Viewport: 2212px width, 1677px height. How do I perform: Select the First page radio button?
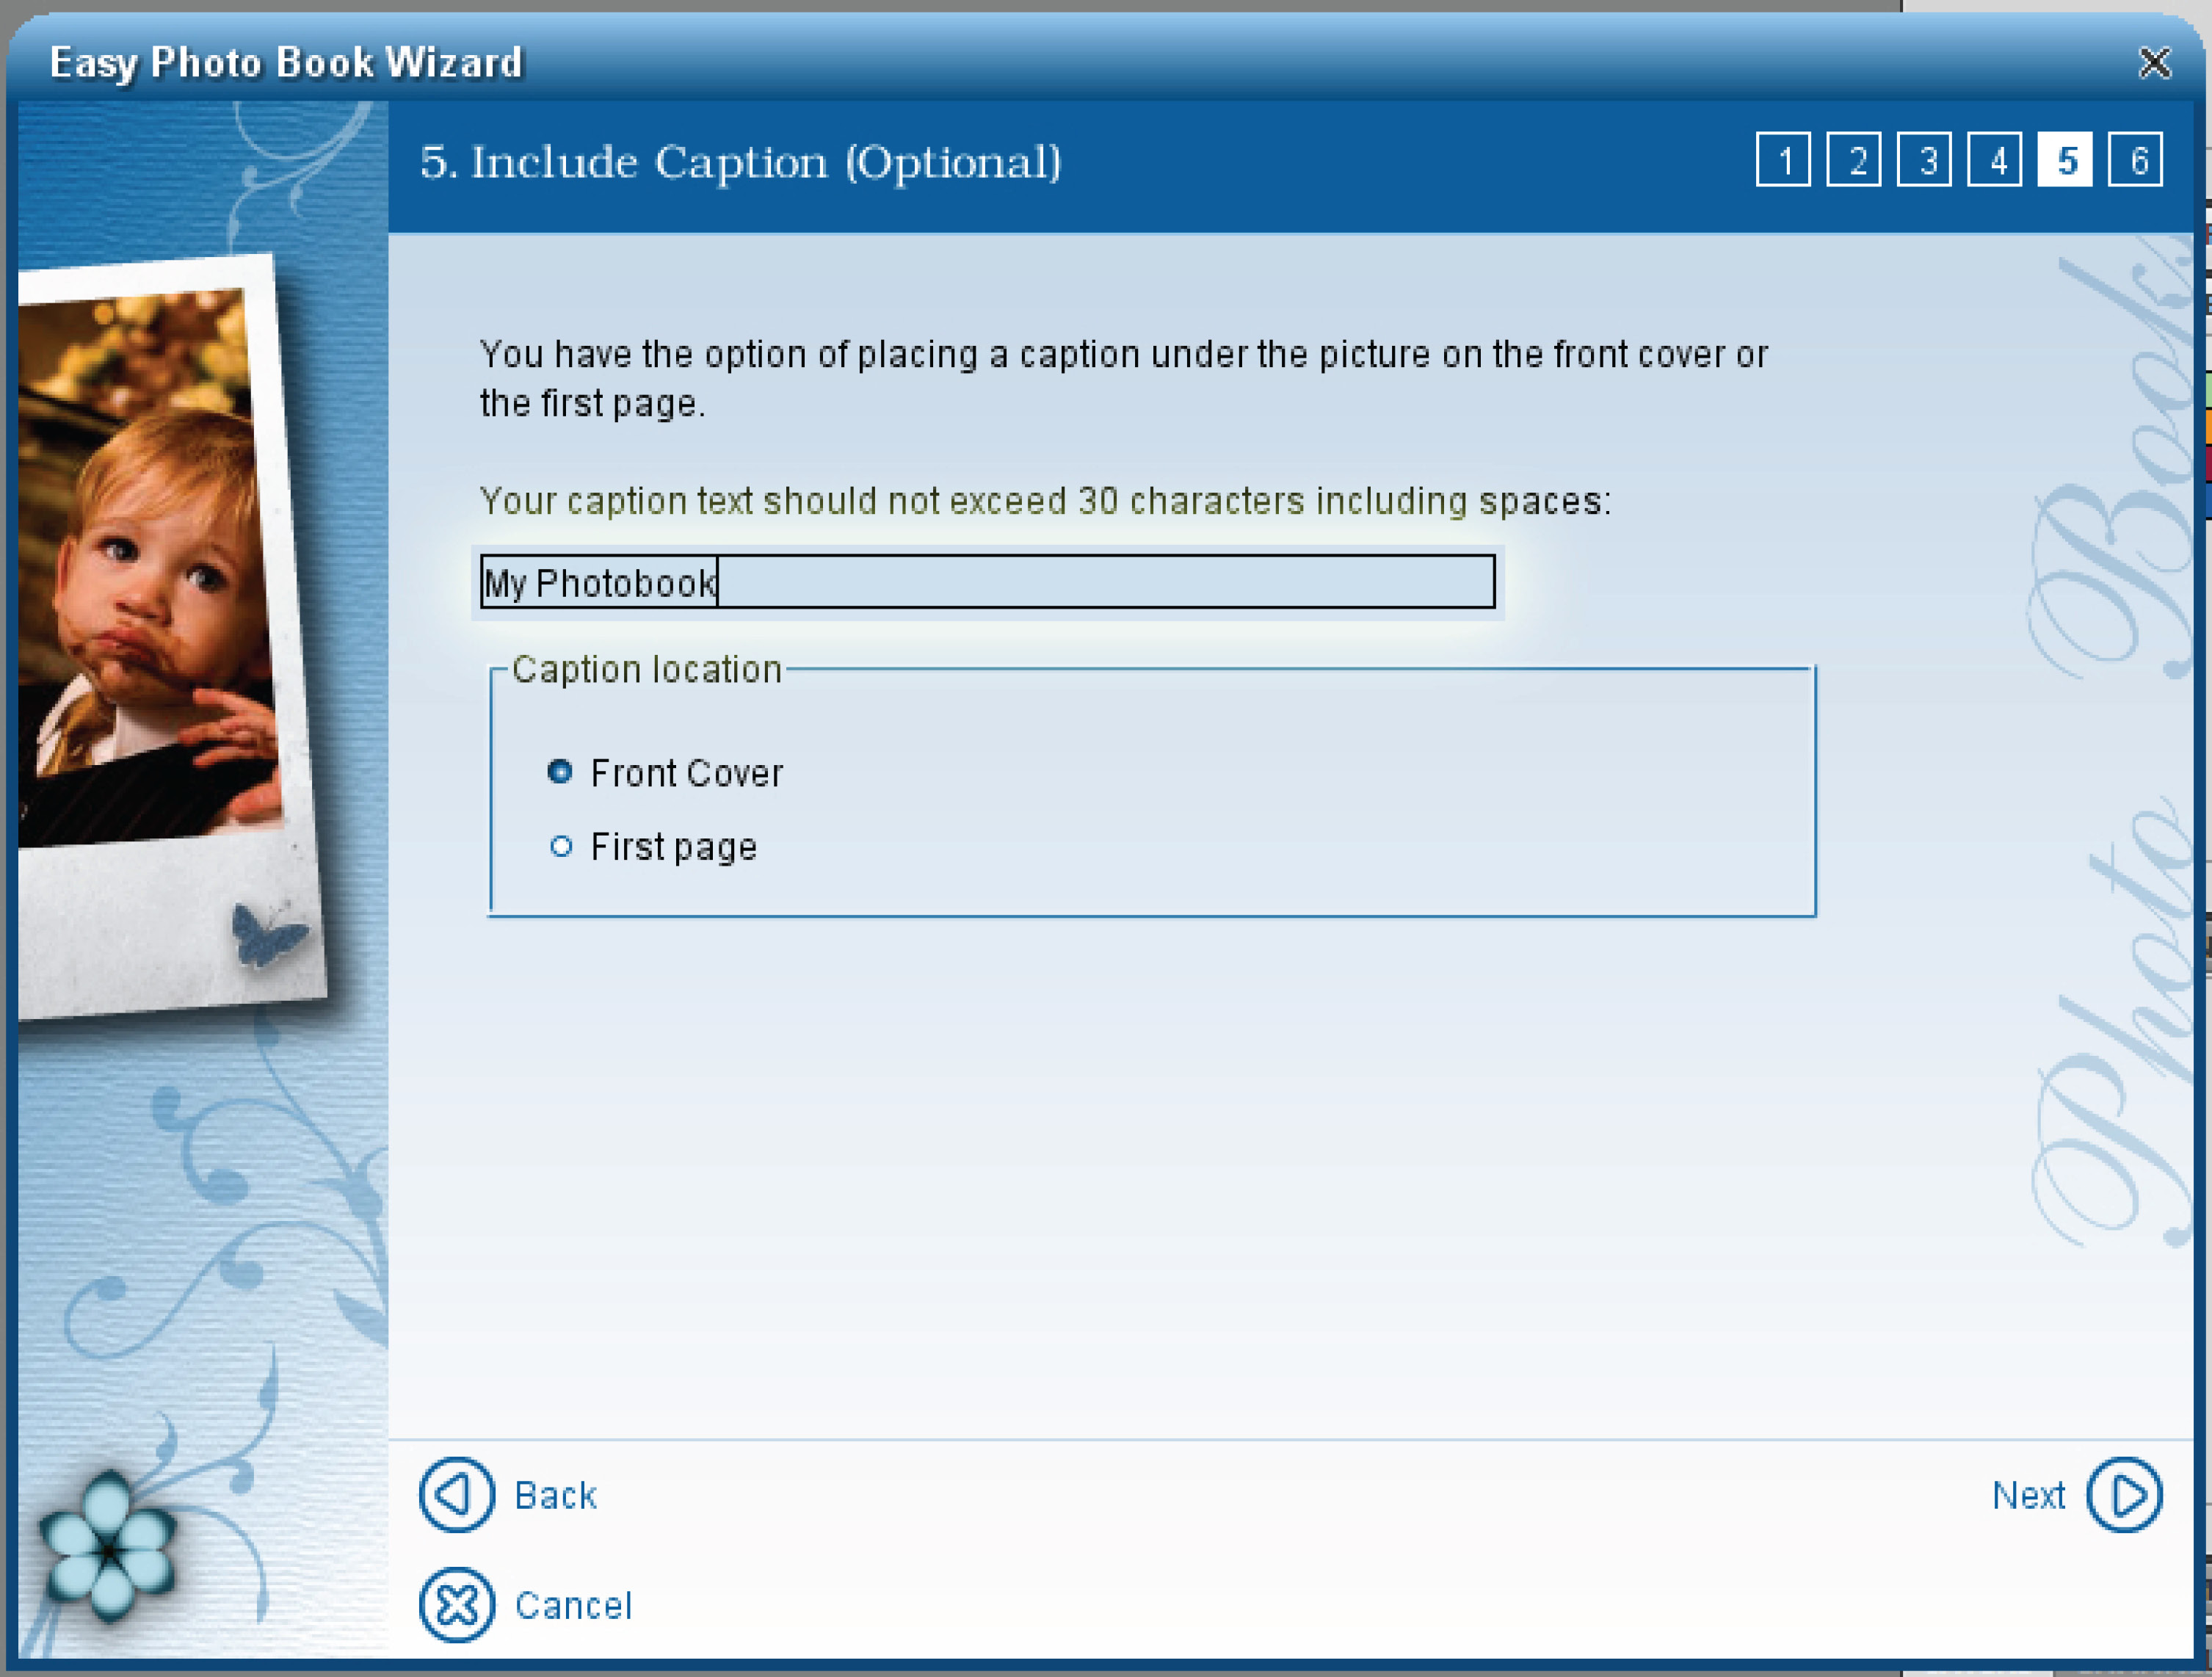[x=561, y=847]
